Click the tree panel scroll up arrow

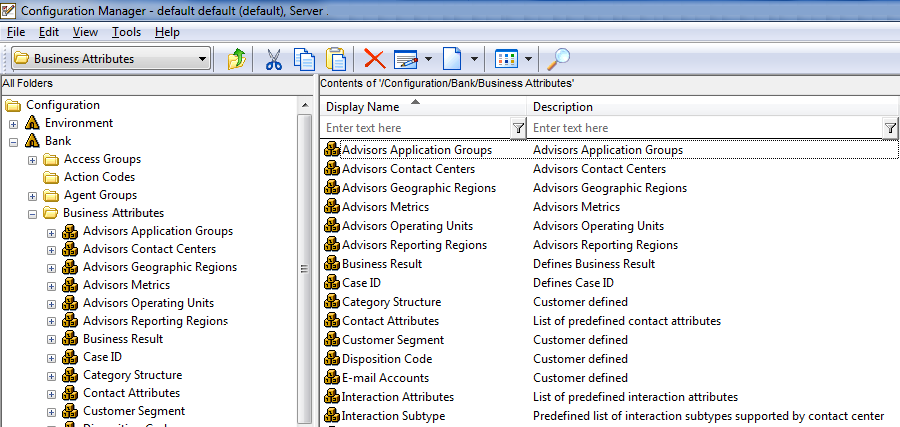pyautogui.click(x=305, y=105)
